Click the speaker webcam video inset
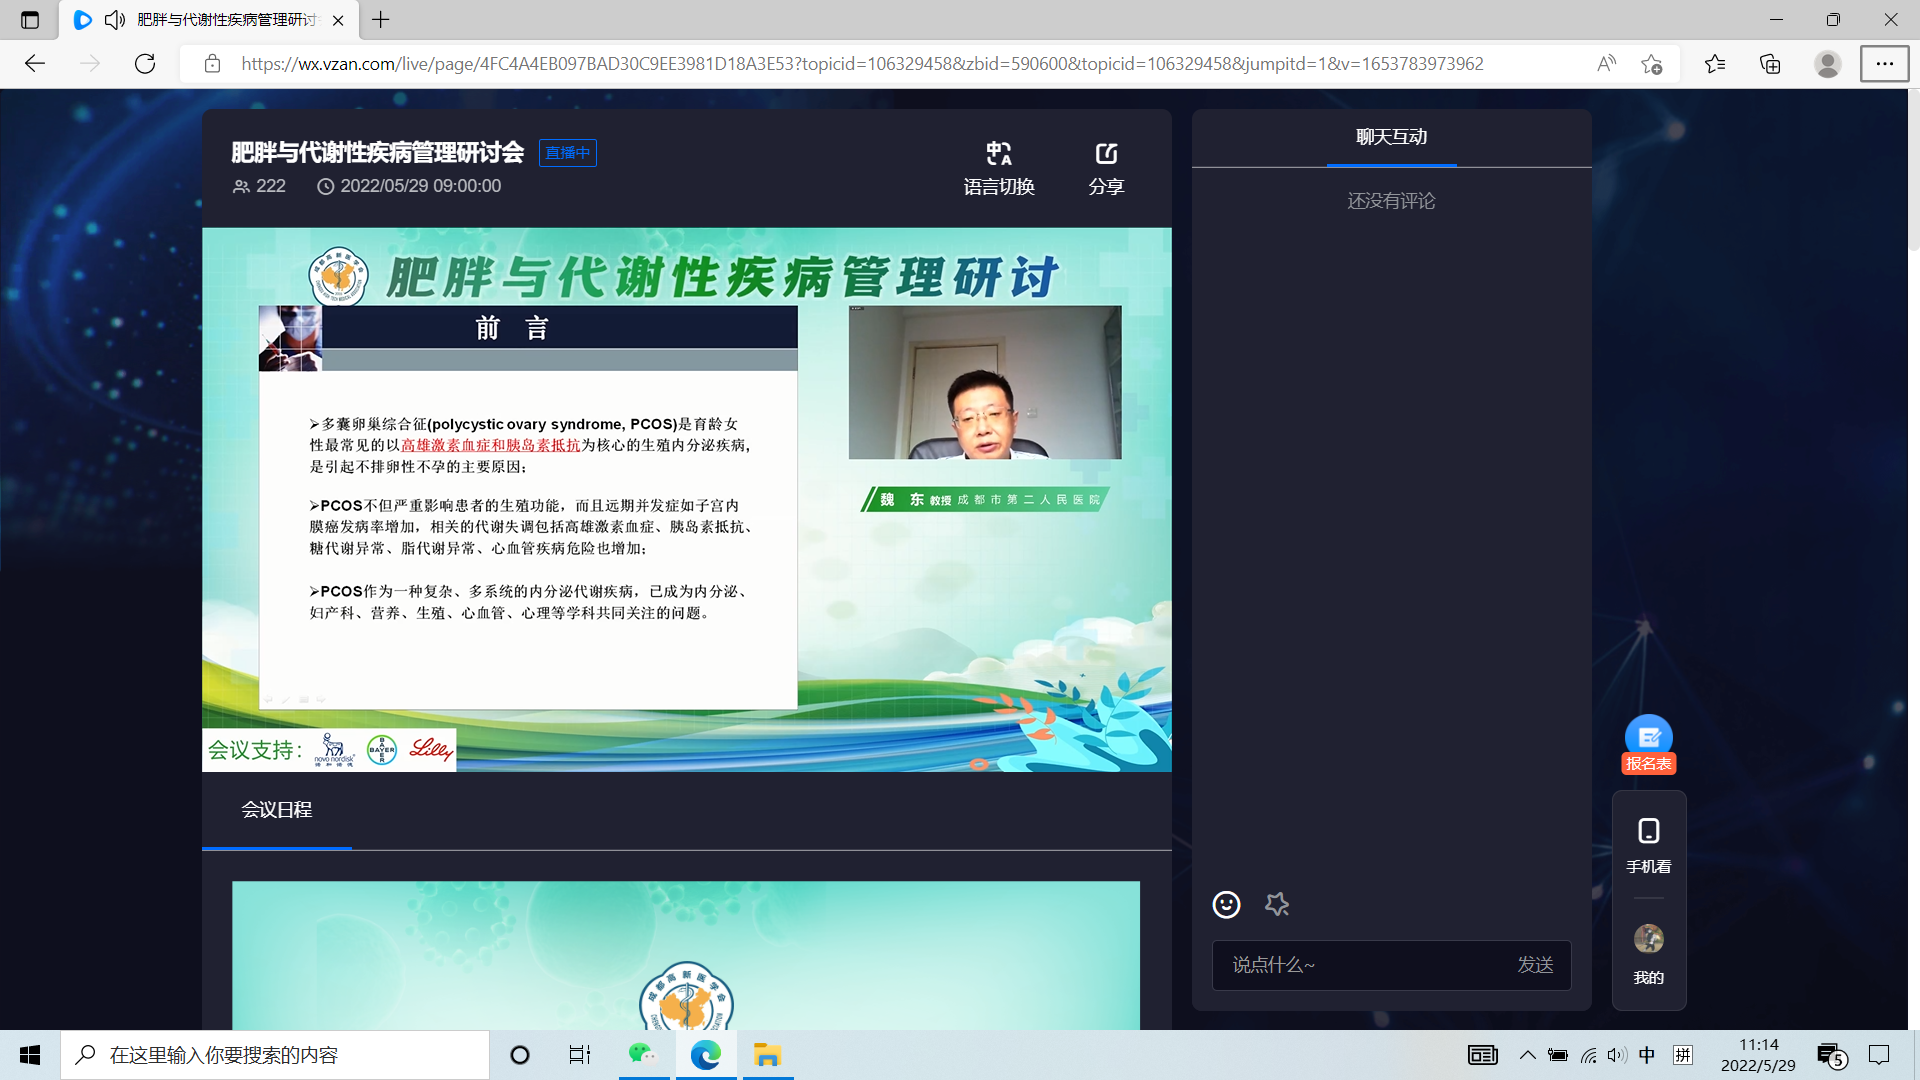The width and height of the screenshot is (1920, 1080). 984,382
